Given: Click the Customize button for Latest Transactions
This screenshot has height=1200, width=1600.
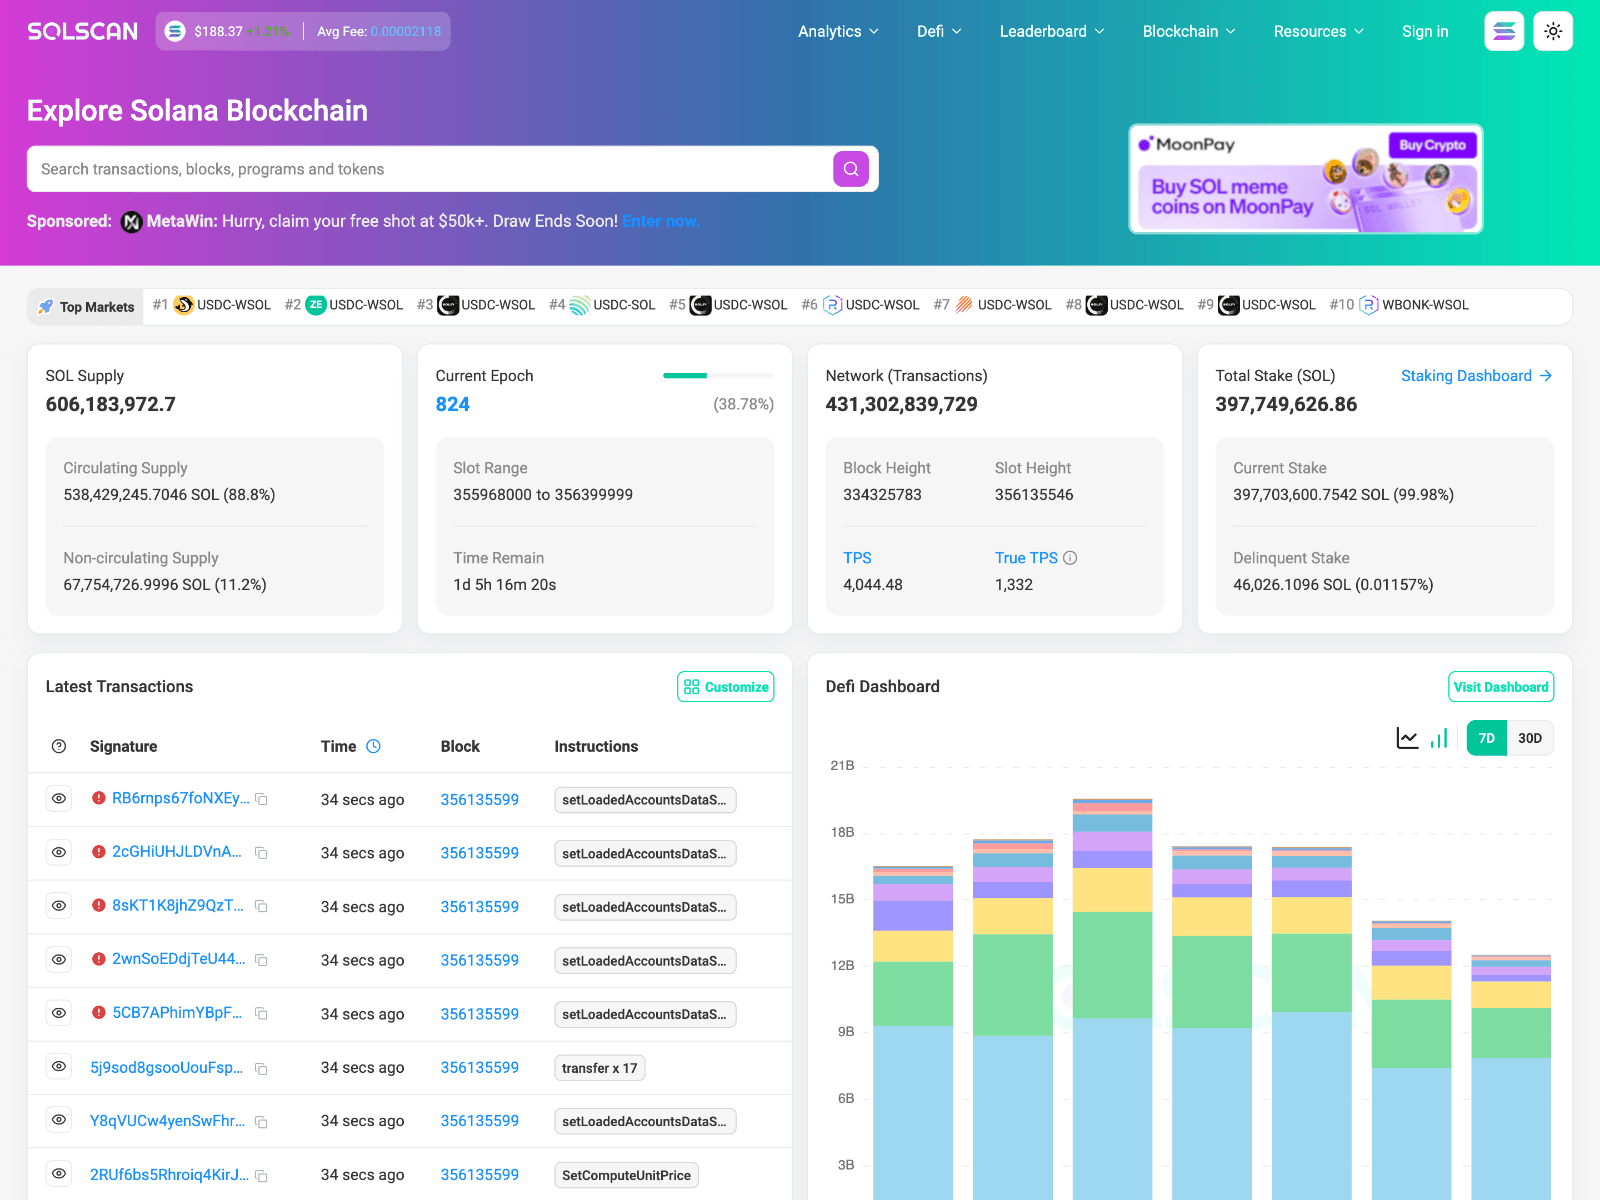Looking at the screenshot, I should click(725, 686).
